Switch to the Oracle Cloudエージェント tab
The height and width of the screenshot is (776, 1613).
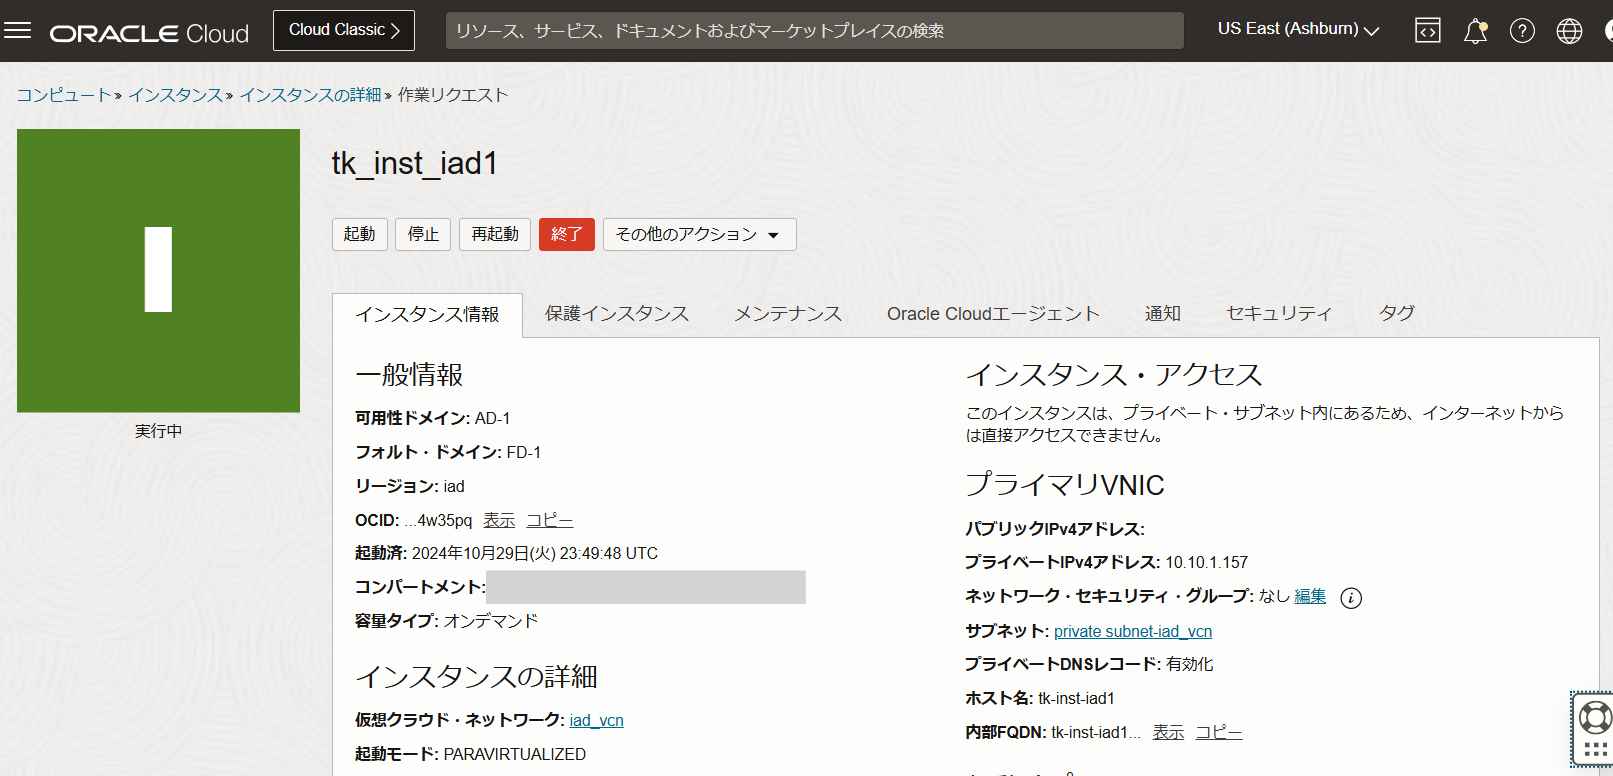click(992, 314)
